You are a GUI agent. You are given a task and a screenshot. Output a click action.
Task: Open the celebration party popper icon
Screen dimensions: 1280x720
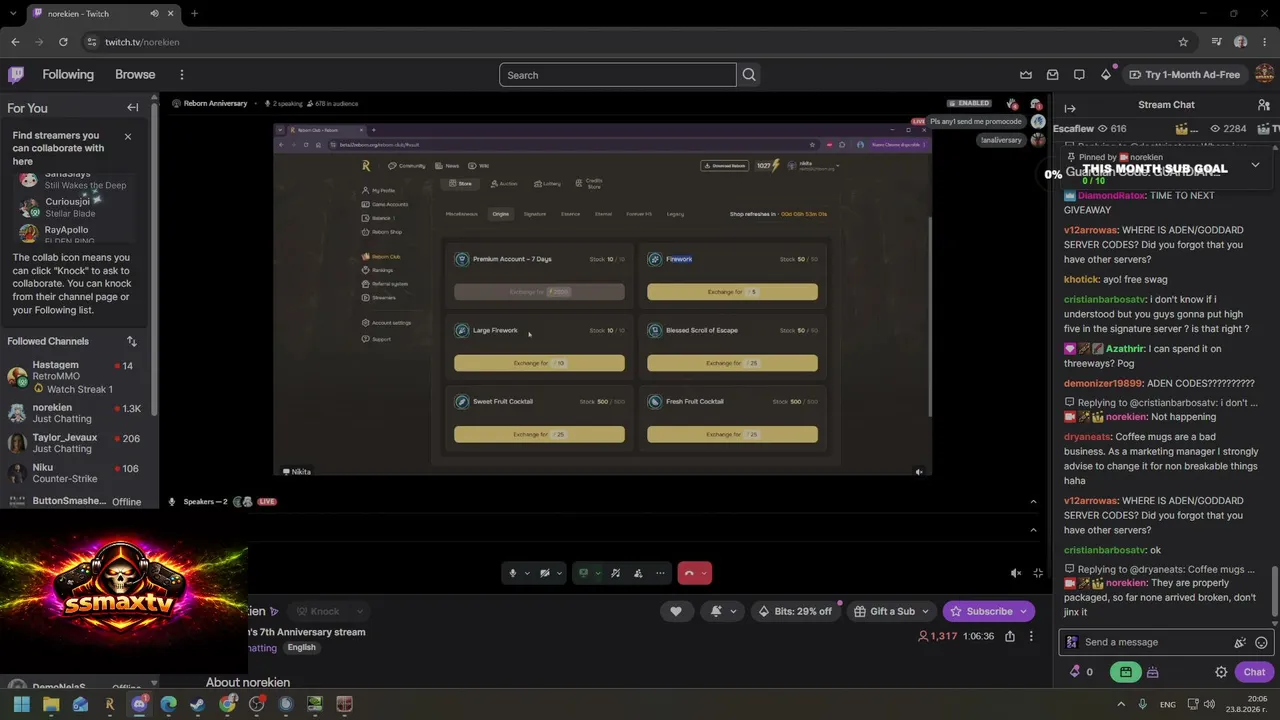(x=1240, y=643)
